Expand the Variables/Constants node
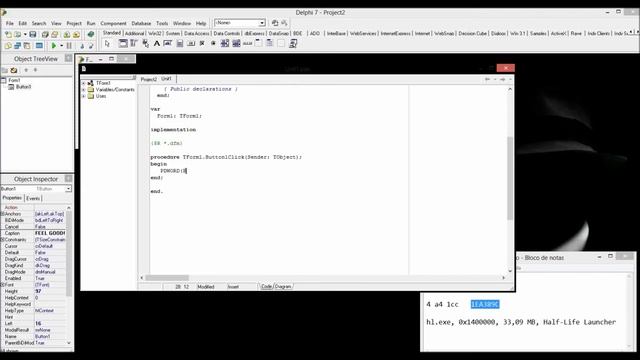This screenshot has width=640, height=360. point(84,89)
